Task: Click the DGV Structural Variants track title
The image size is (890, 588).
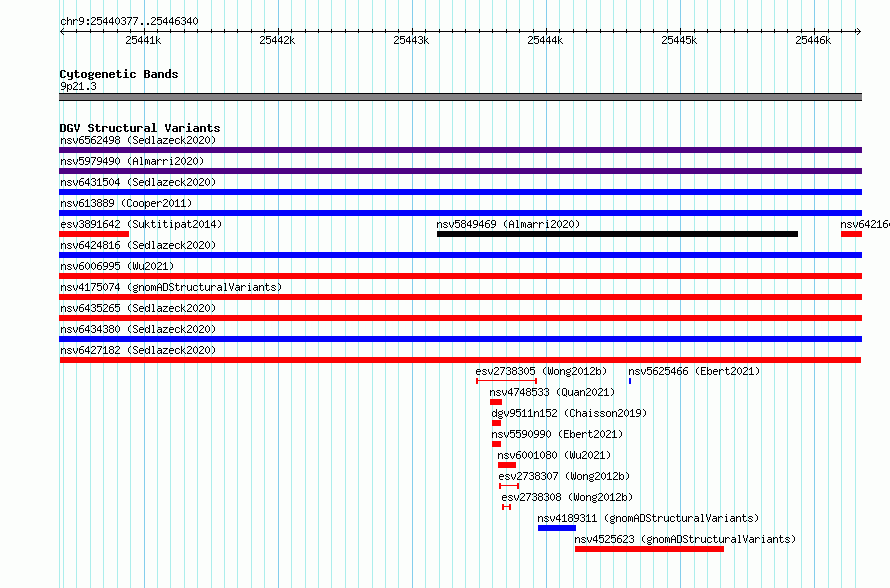Action: click(140, 128)
